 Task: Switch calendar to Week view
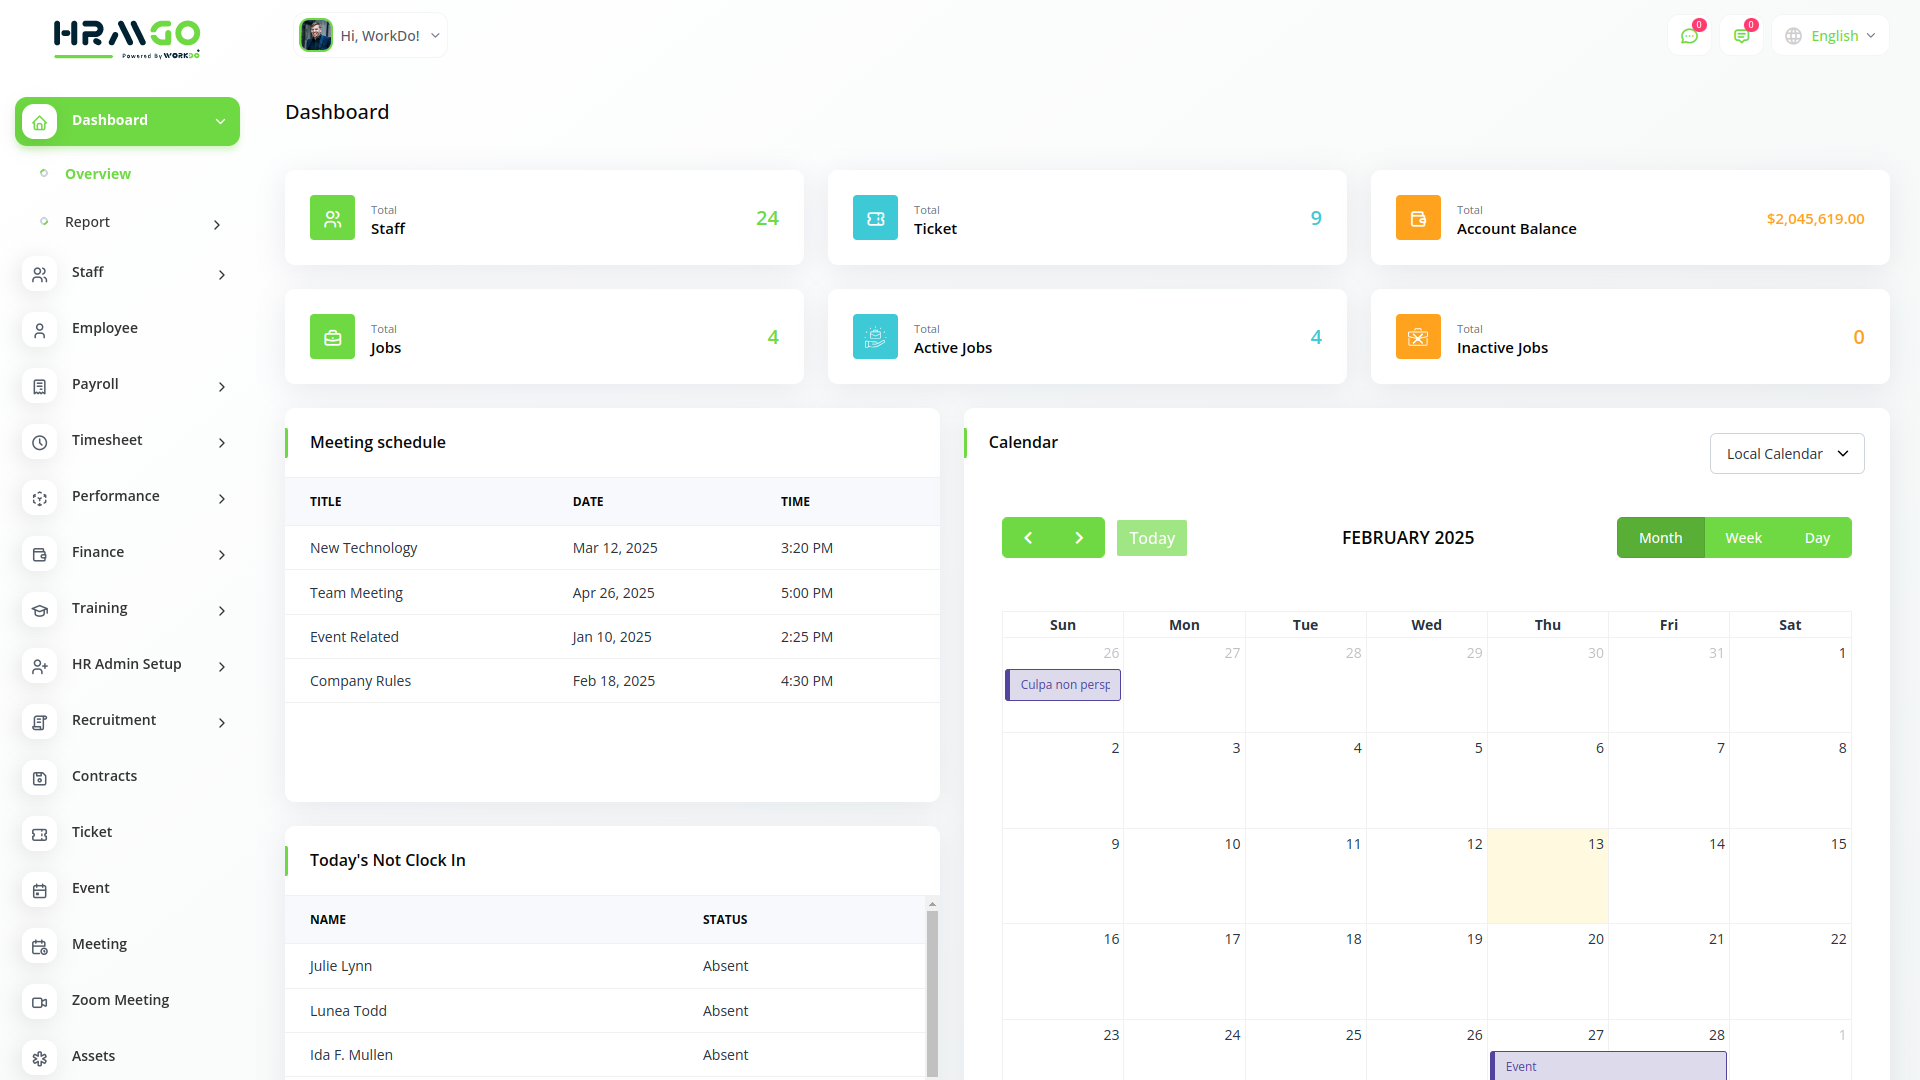[1743, 538]
